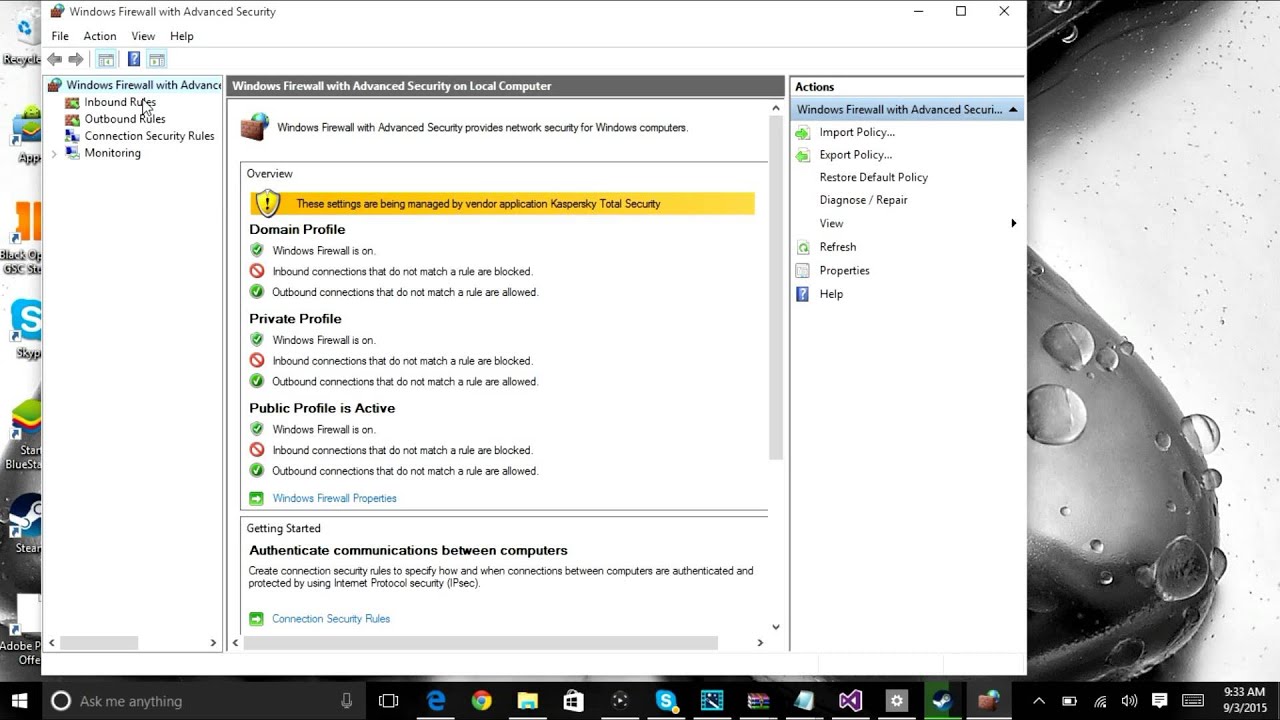Open Steam from the taskbar

coord(942,701)
